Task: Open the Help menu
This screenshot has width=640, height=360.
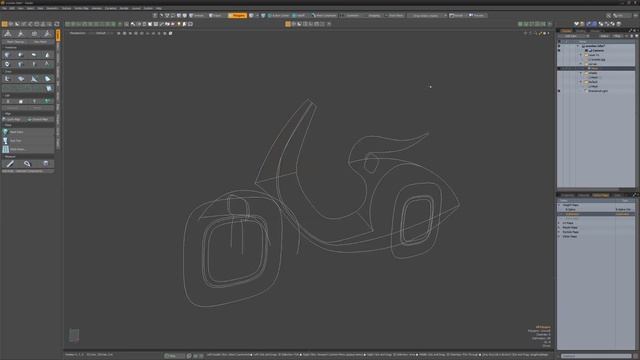Action: click(159, 8)
